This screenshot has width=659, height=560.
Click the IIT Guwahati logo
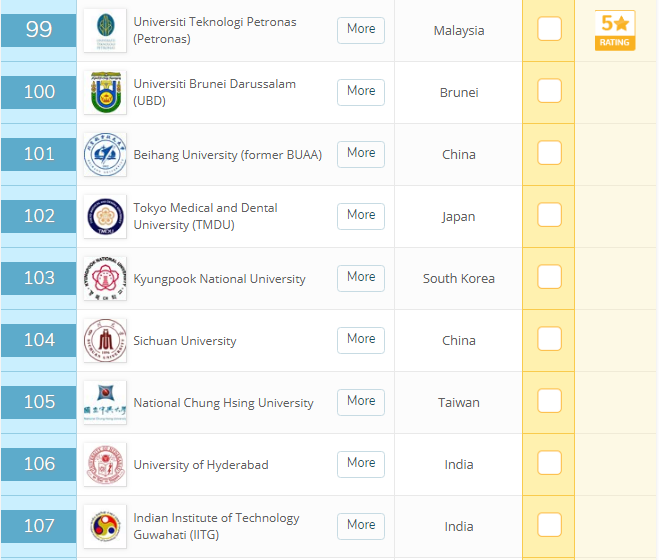point(105,526)
